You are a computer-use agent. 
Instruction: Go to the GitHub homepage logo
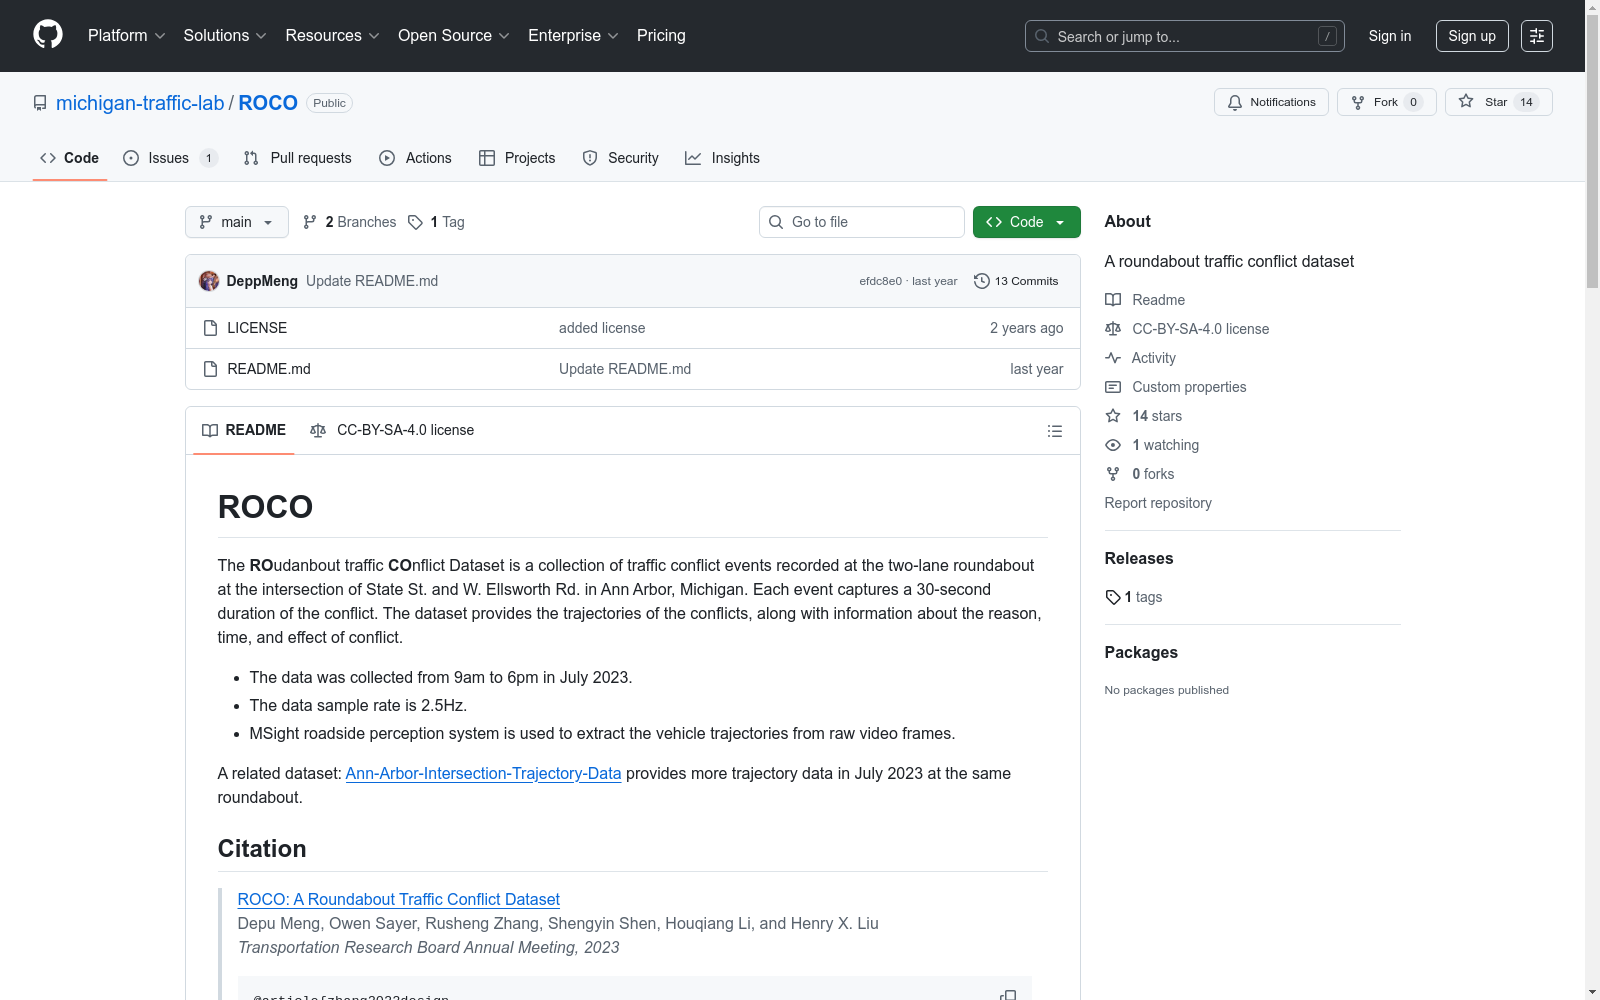pyautogui.click(x=48, y=35)
